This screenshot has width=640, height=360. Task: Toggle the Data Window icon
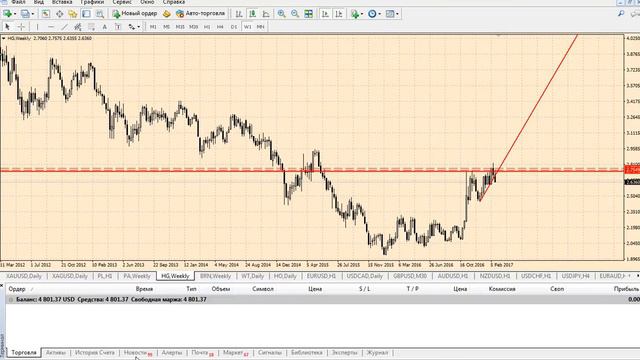[x=60, y=14]
